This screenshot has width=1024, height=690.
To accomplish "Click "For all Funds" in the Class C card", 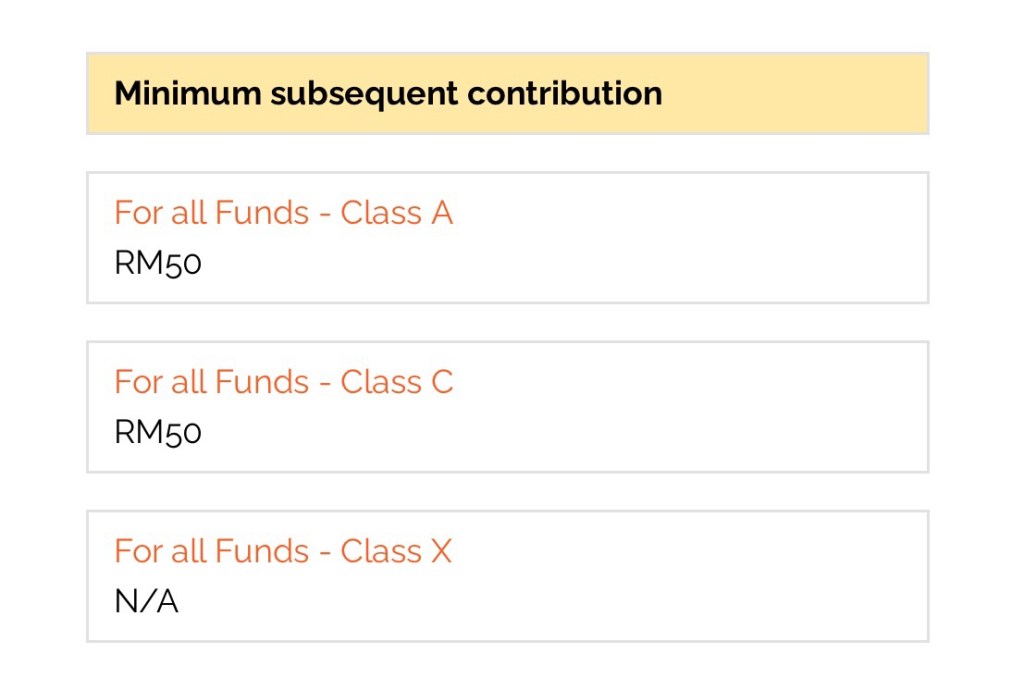I will point(212,382).
